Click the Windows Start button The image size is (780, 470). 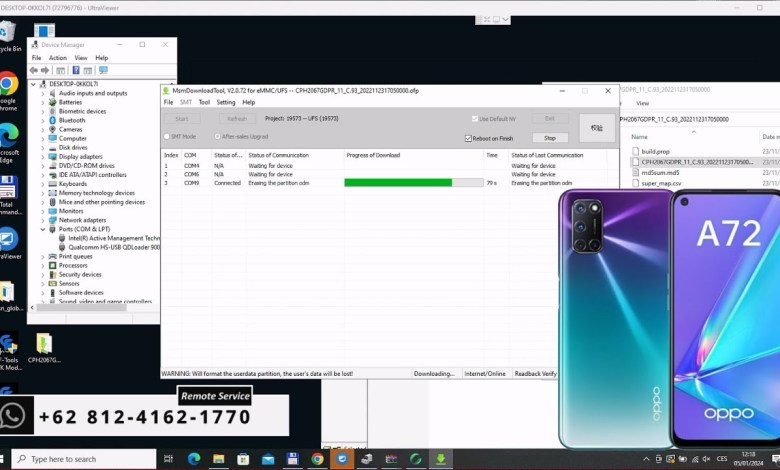11,459
